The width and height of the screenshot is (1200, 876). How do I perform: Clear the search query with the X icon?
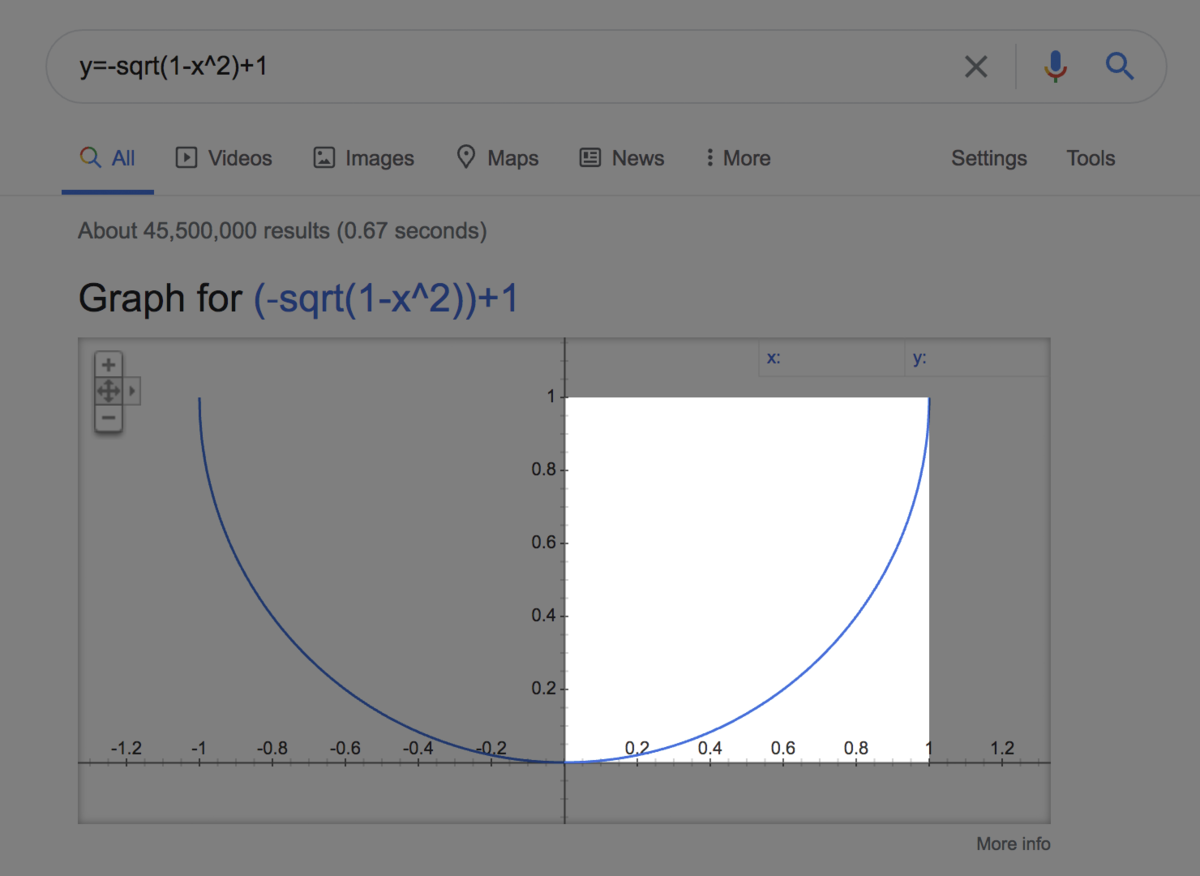[975, 67]
